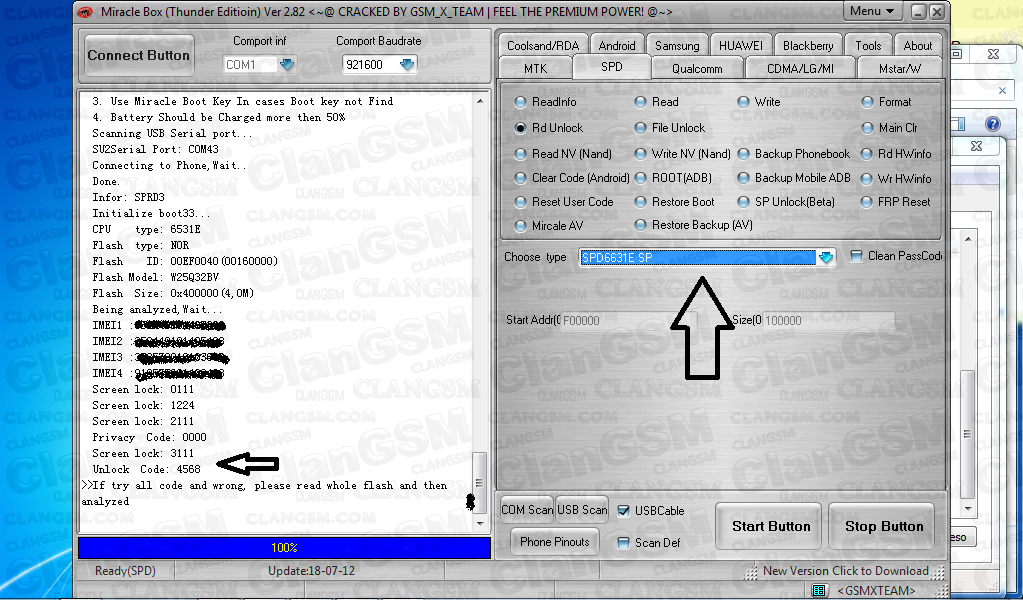This screenshot has height=600, width=1023.
Task: Click the Start Addr input field
Action: (x=628, y=320)
